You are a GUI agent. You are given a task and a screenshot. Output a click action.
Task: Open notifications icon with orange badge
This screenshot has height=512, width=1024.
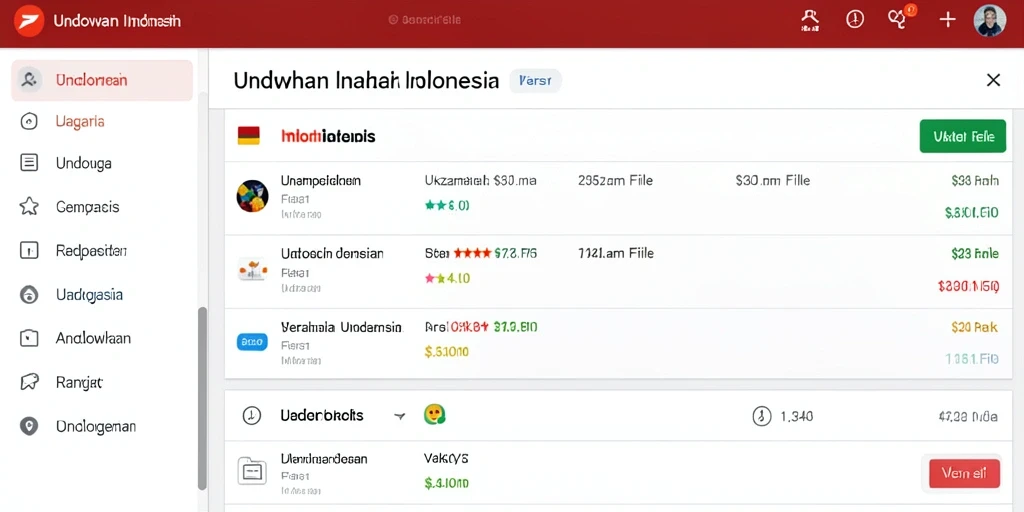pyautogui.click(x=901, y=18)
